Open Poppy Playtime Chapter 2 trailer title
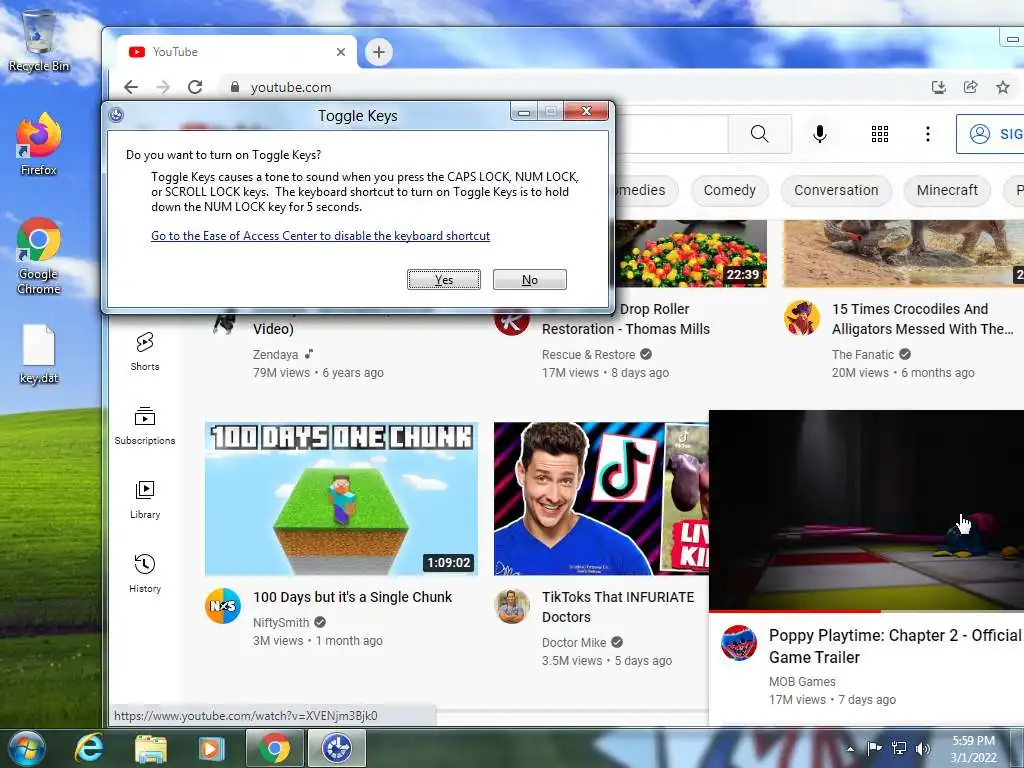 (x=895, y=646)
